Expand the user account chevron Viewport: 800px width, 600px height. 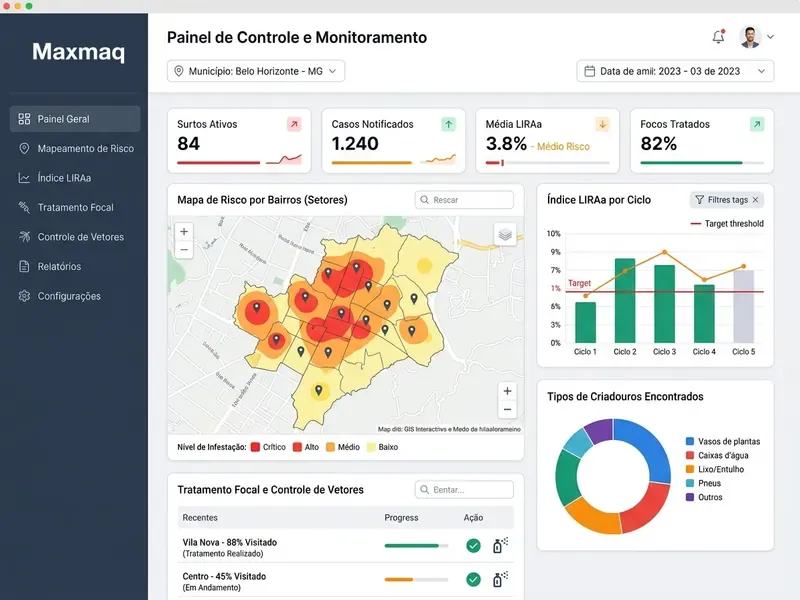[x=770, y=37]
